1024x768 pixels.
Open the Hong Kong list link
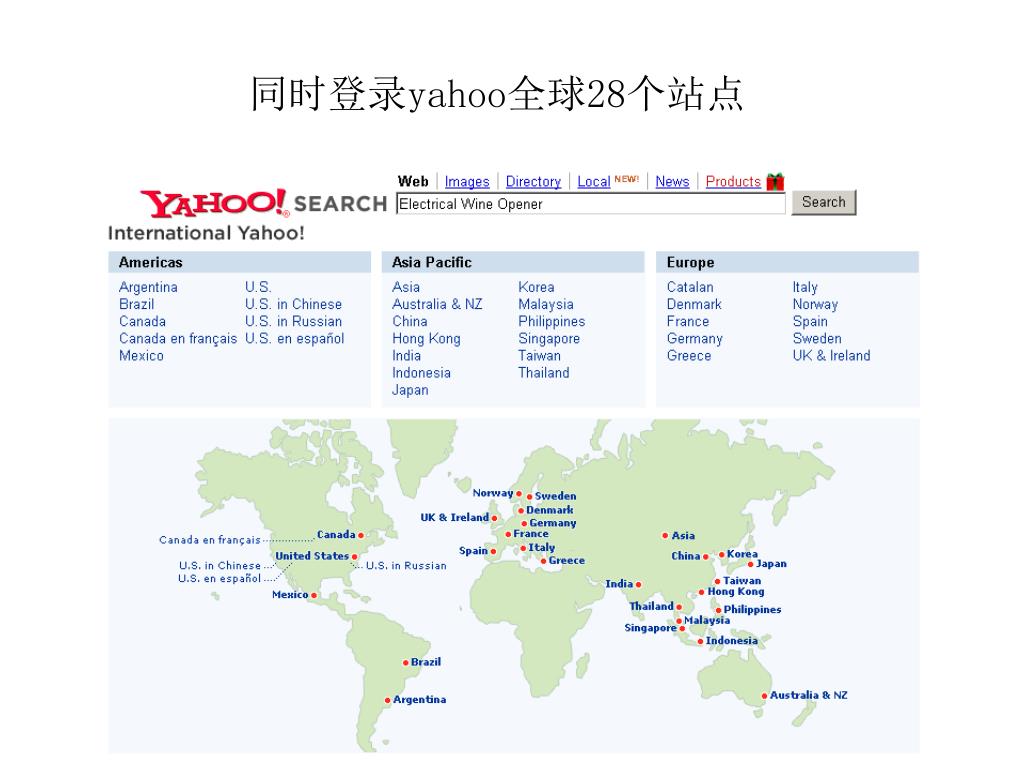[x=426, y=338]
